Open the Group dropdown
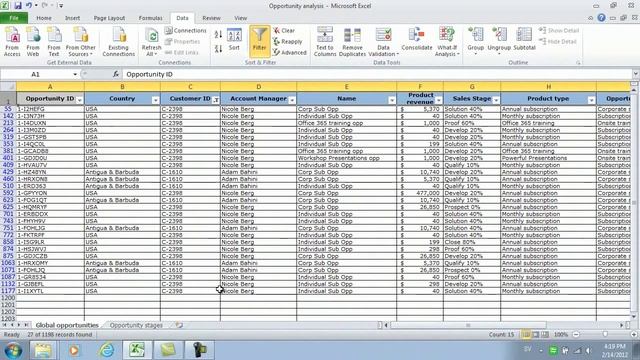 [x=476, y=51]
